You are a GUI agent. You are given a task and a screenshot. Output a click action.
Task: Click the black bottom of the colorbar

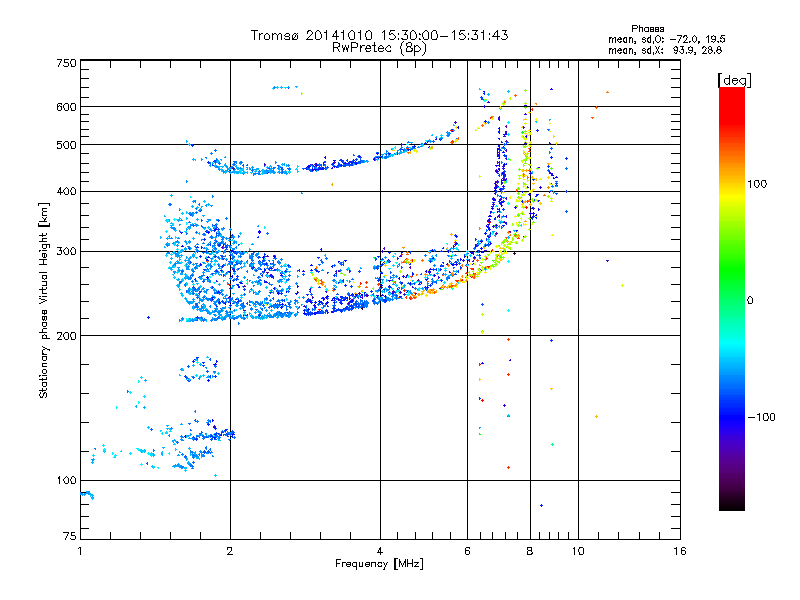pos(732,503)
